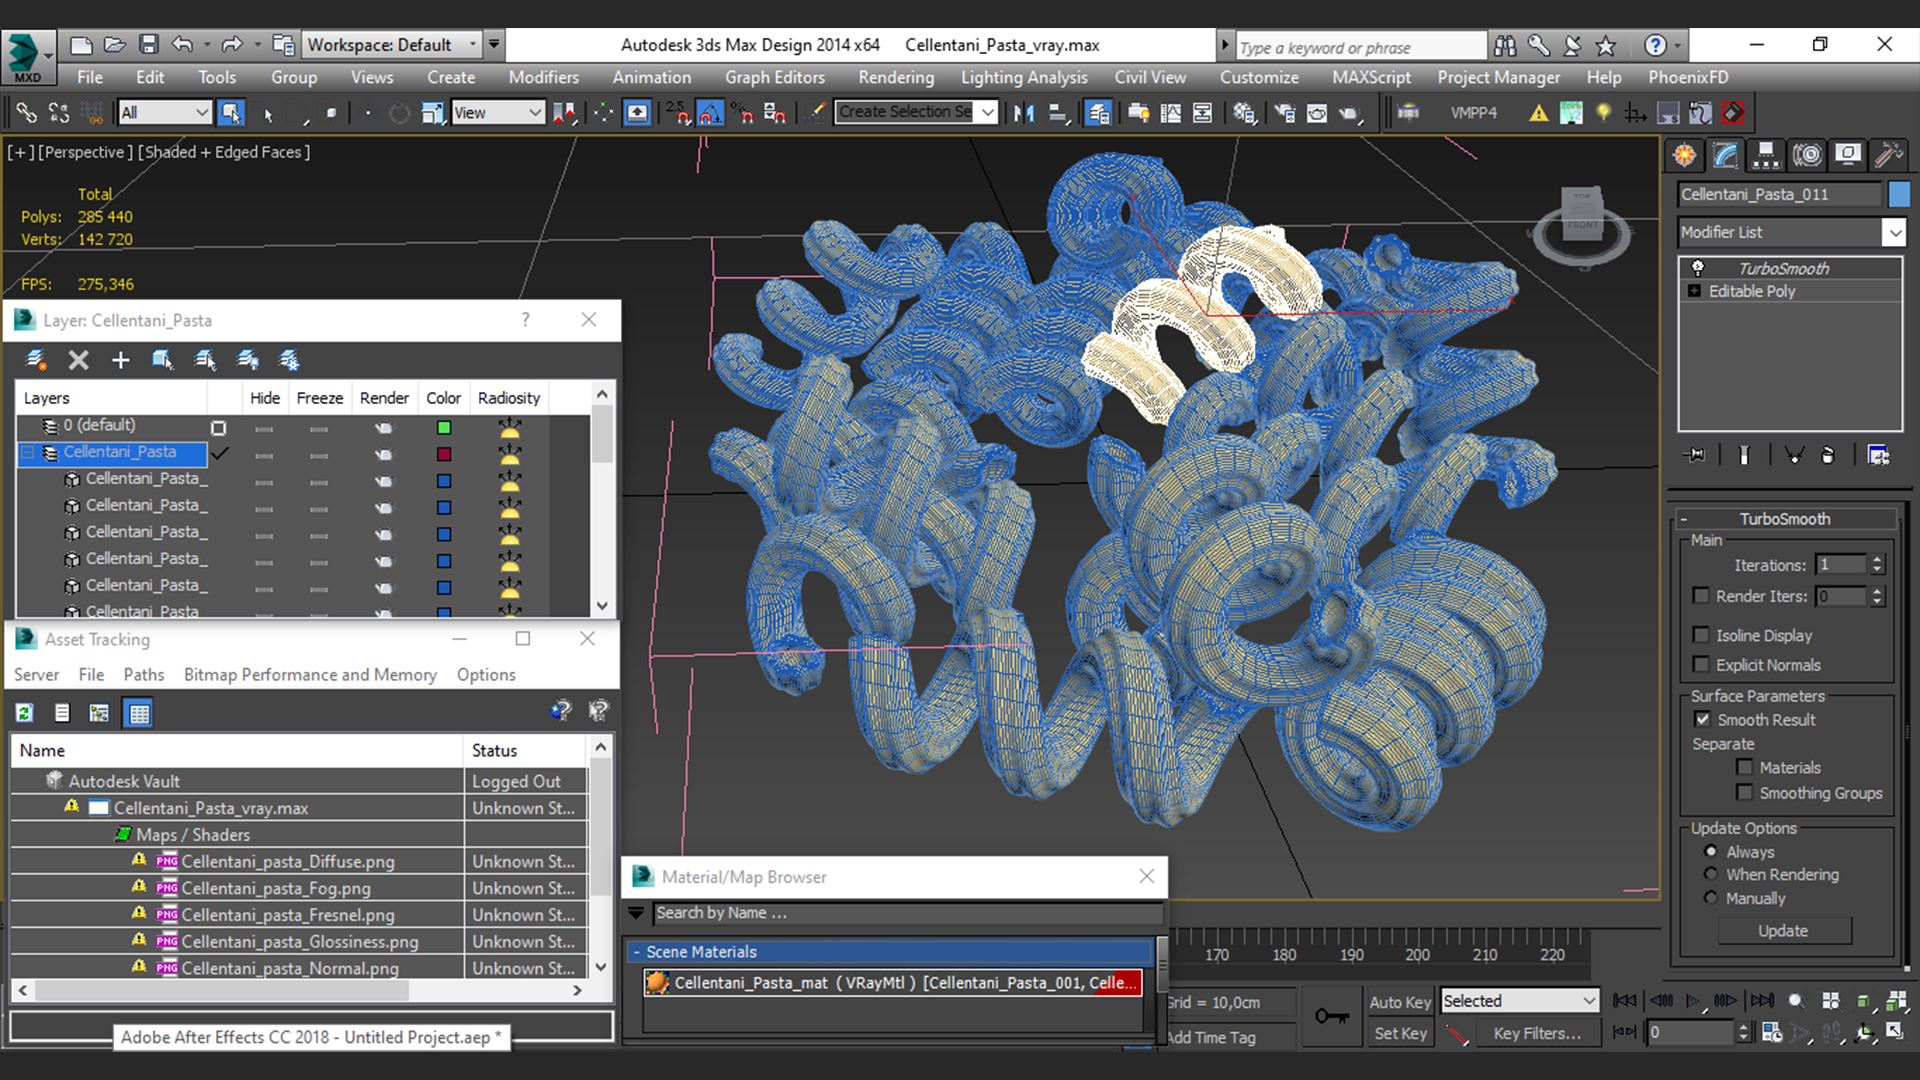Collapse the Cellentani_Pasta layer tree
This screenshot has height=1080, width=1920.
pos(28,452)
